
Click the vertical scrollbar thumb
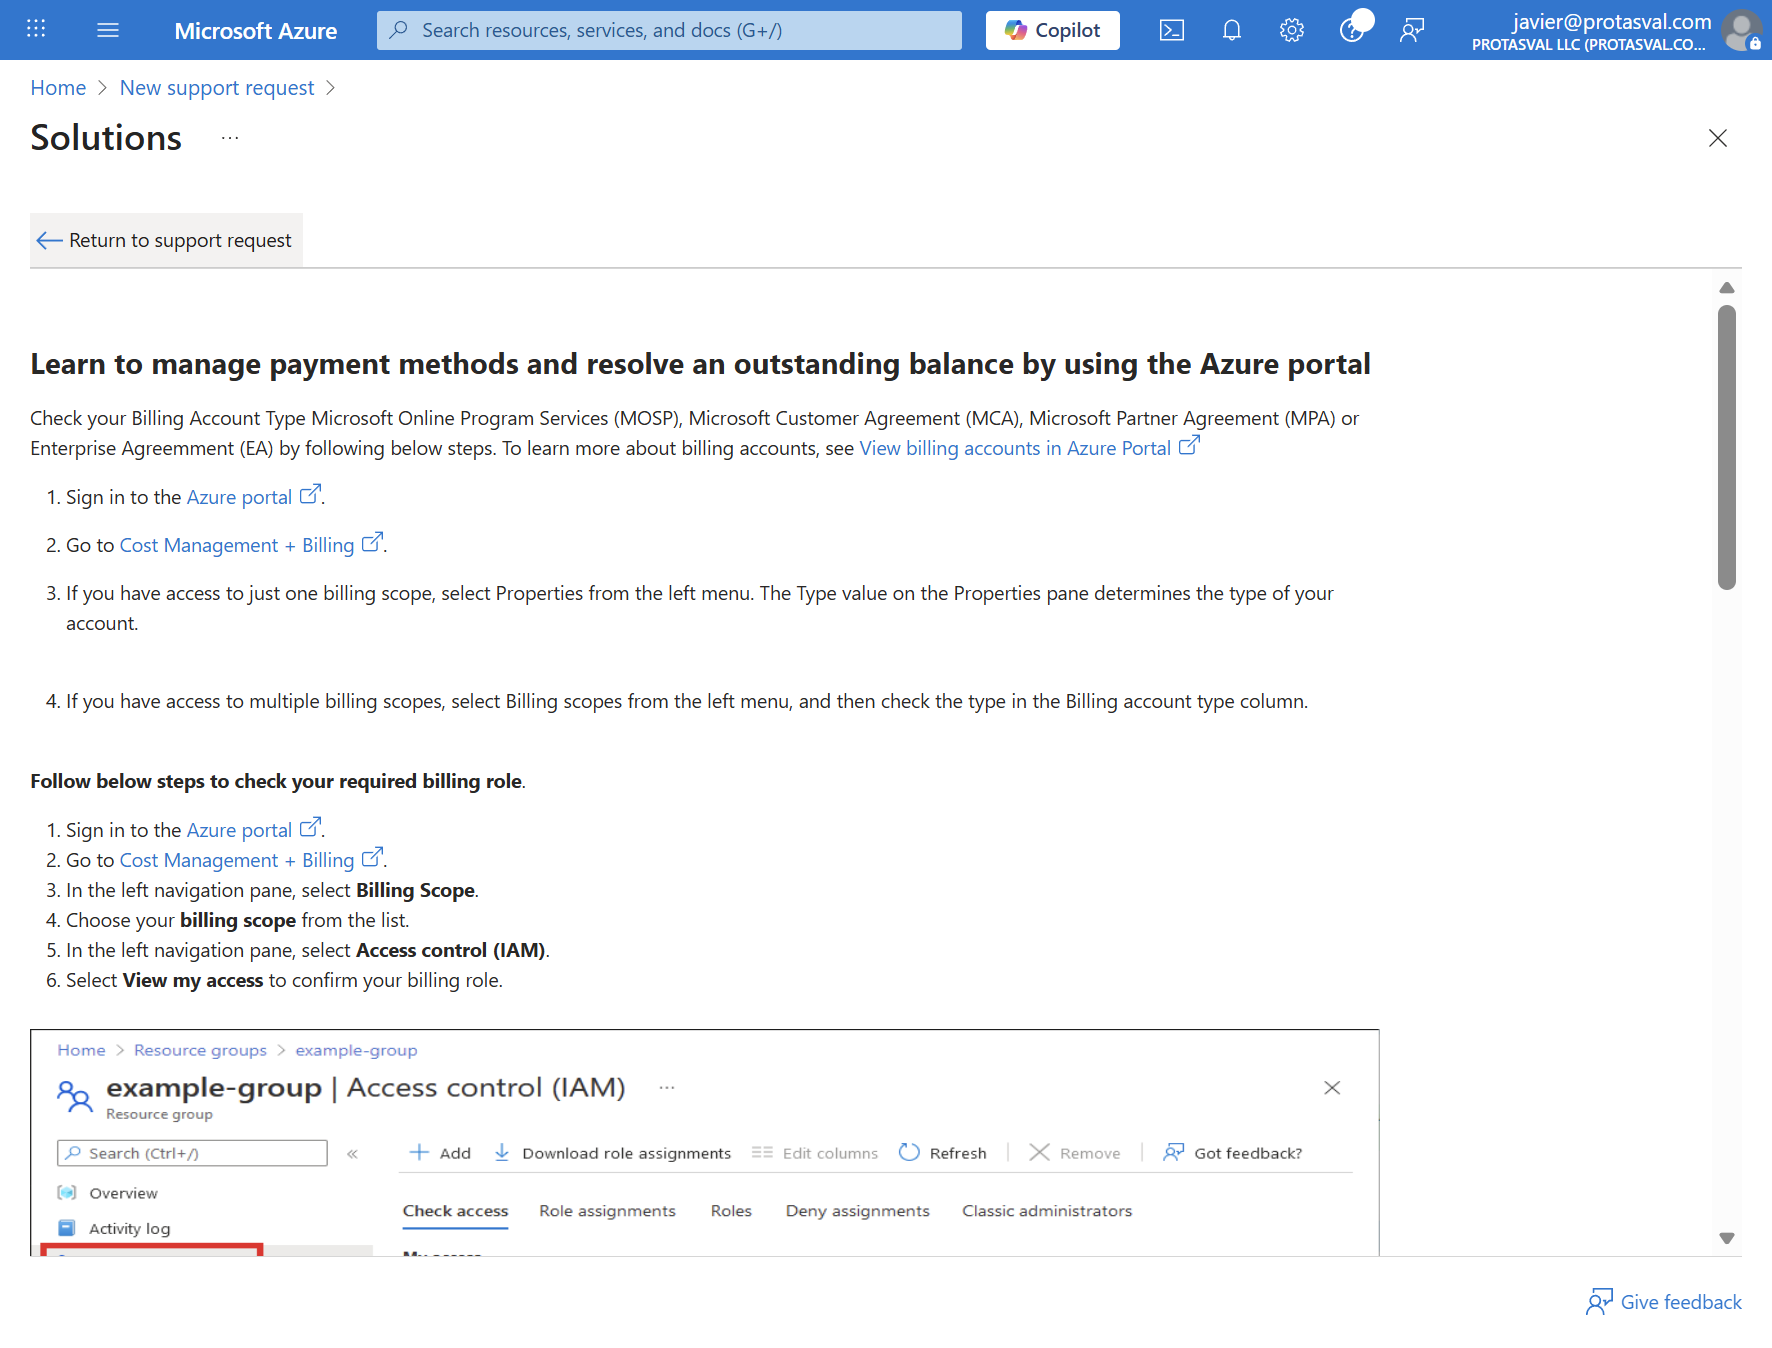(x=1726, y=447)
